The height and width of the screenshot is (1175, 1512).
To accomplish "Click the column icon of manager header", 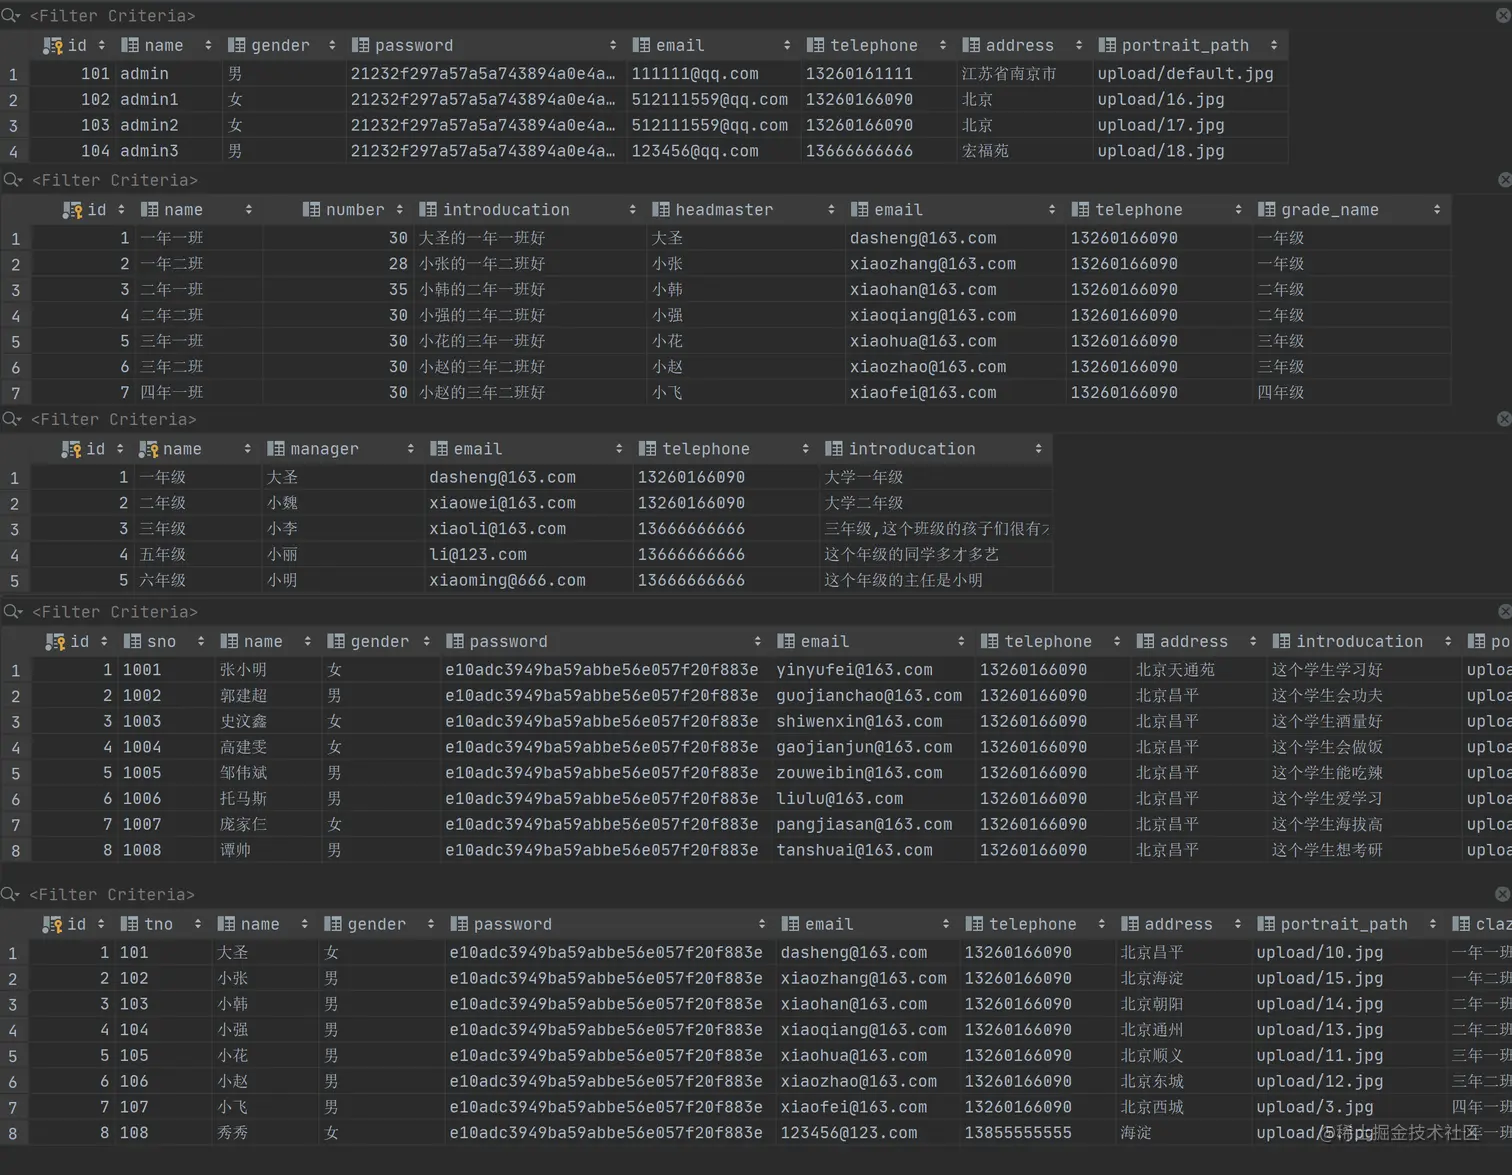I will pos(276,449).
